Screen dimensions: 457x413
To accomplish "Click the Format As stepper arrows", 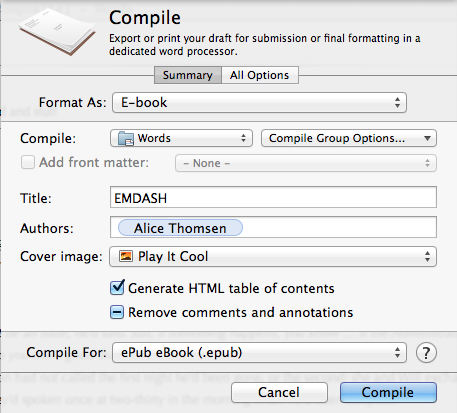I will coord(397,102).
